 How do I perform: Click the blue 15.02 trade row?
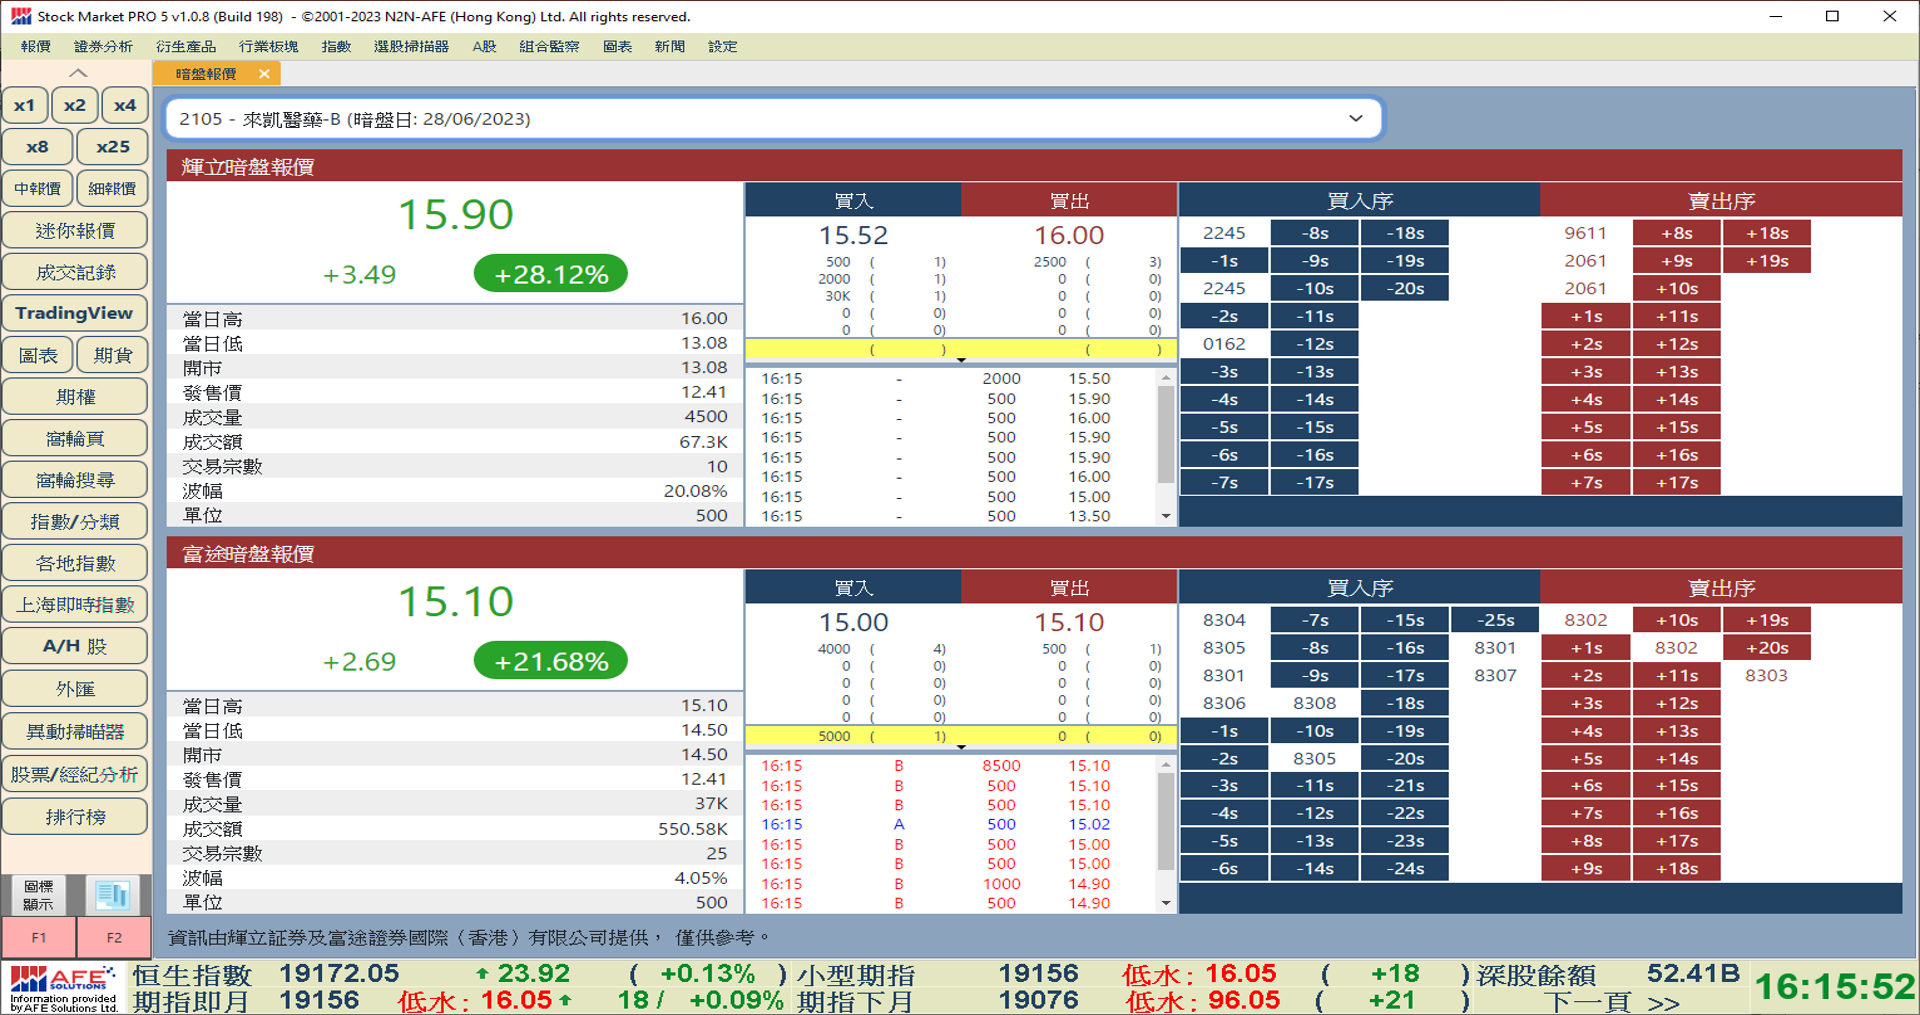tap(952, 825)
